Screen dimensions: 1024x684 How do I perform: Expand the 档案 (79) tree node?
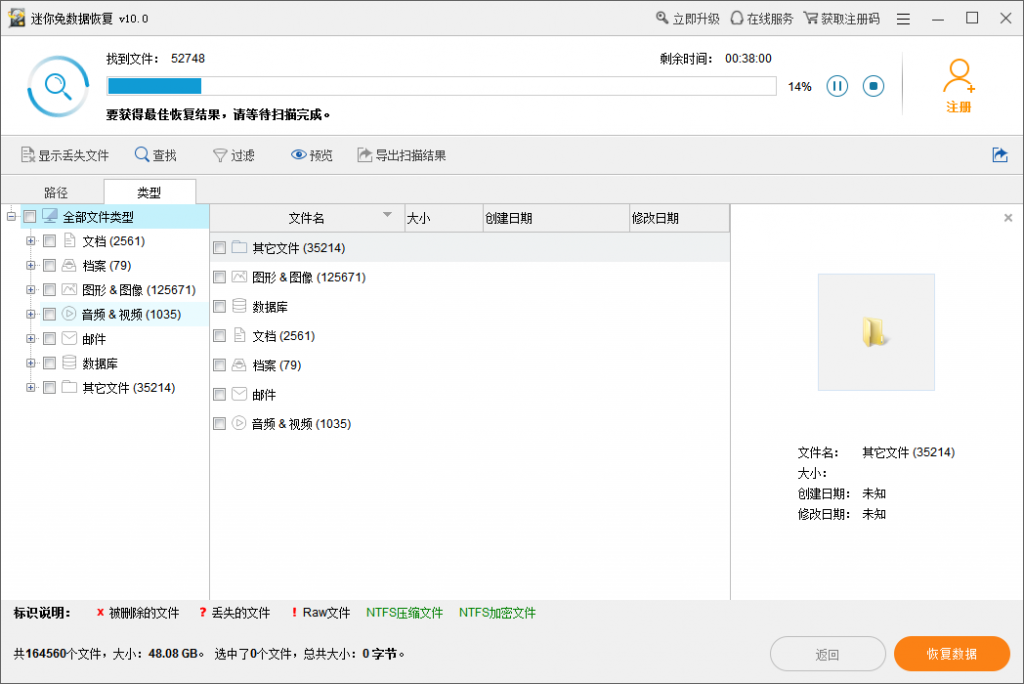coord(30,265)
